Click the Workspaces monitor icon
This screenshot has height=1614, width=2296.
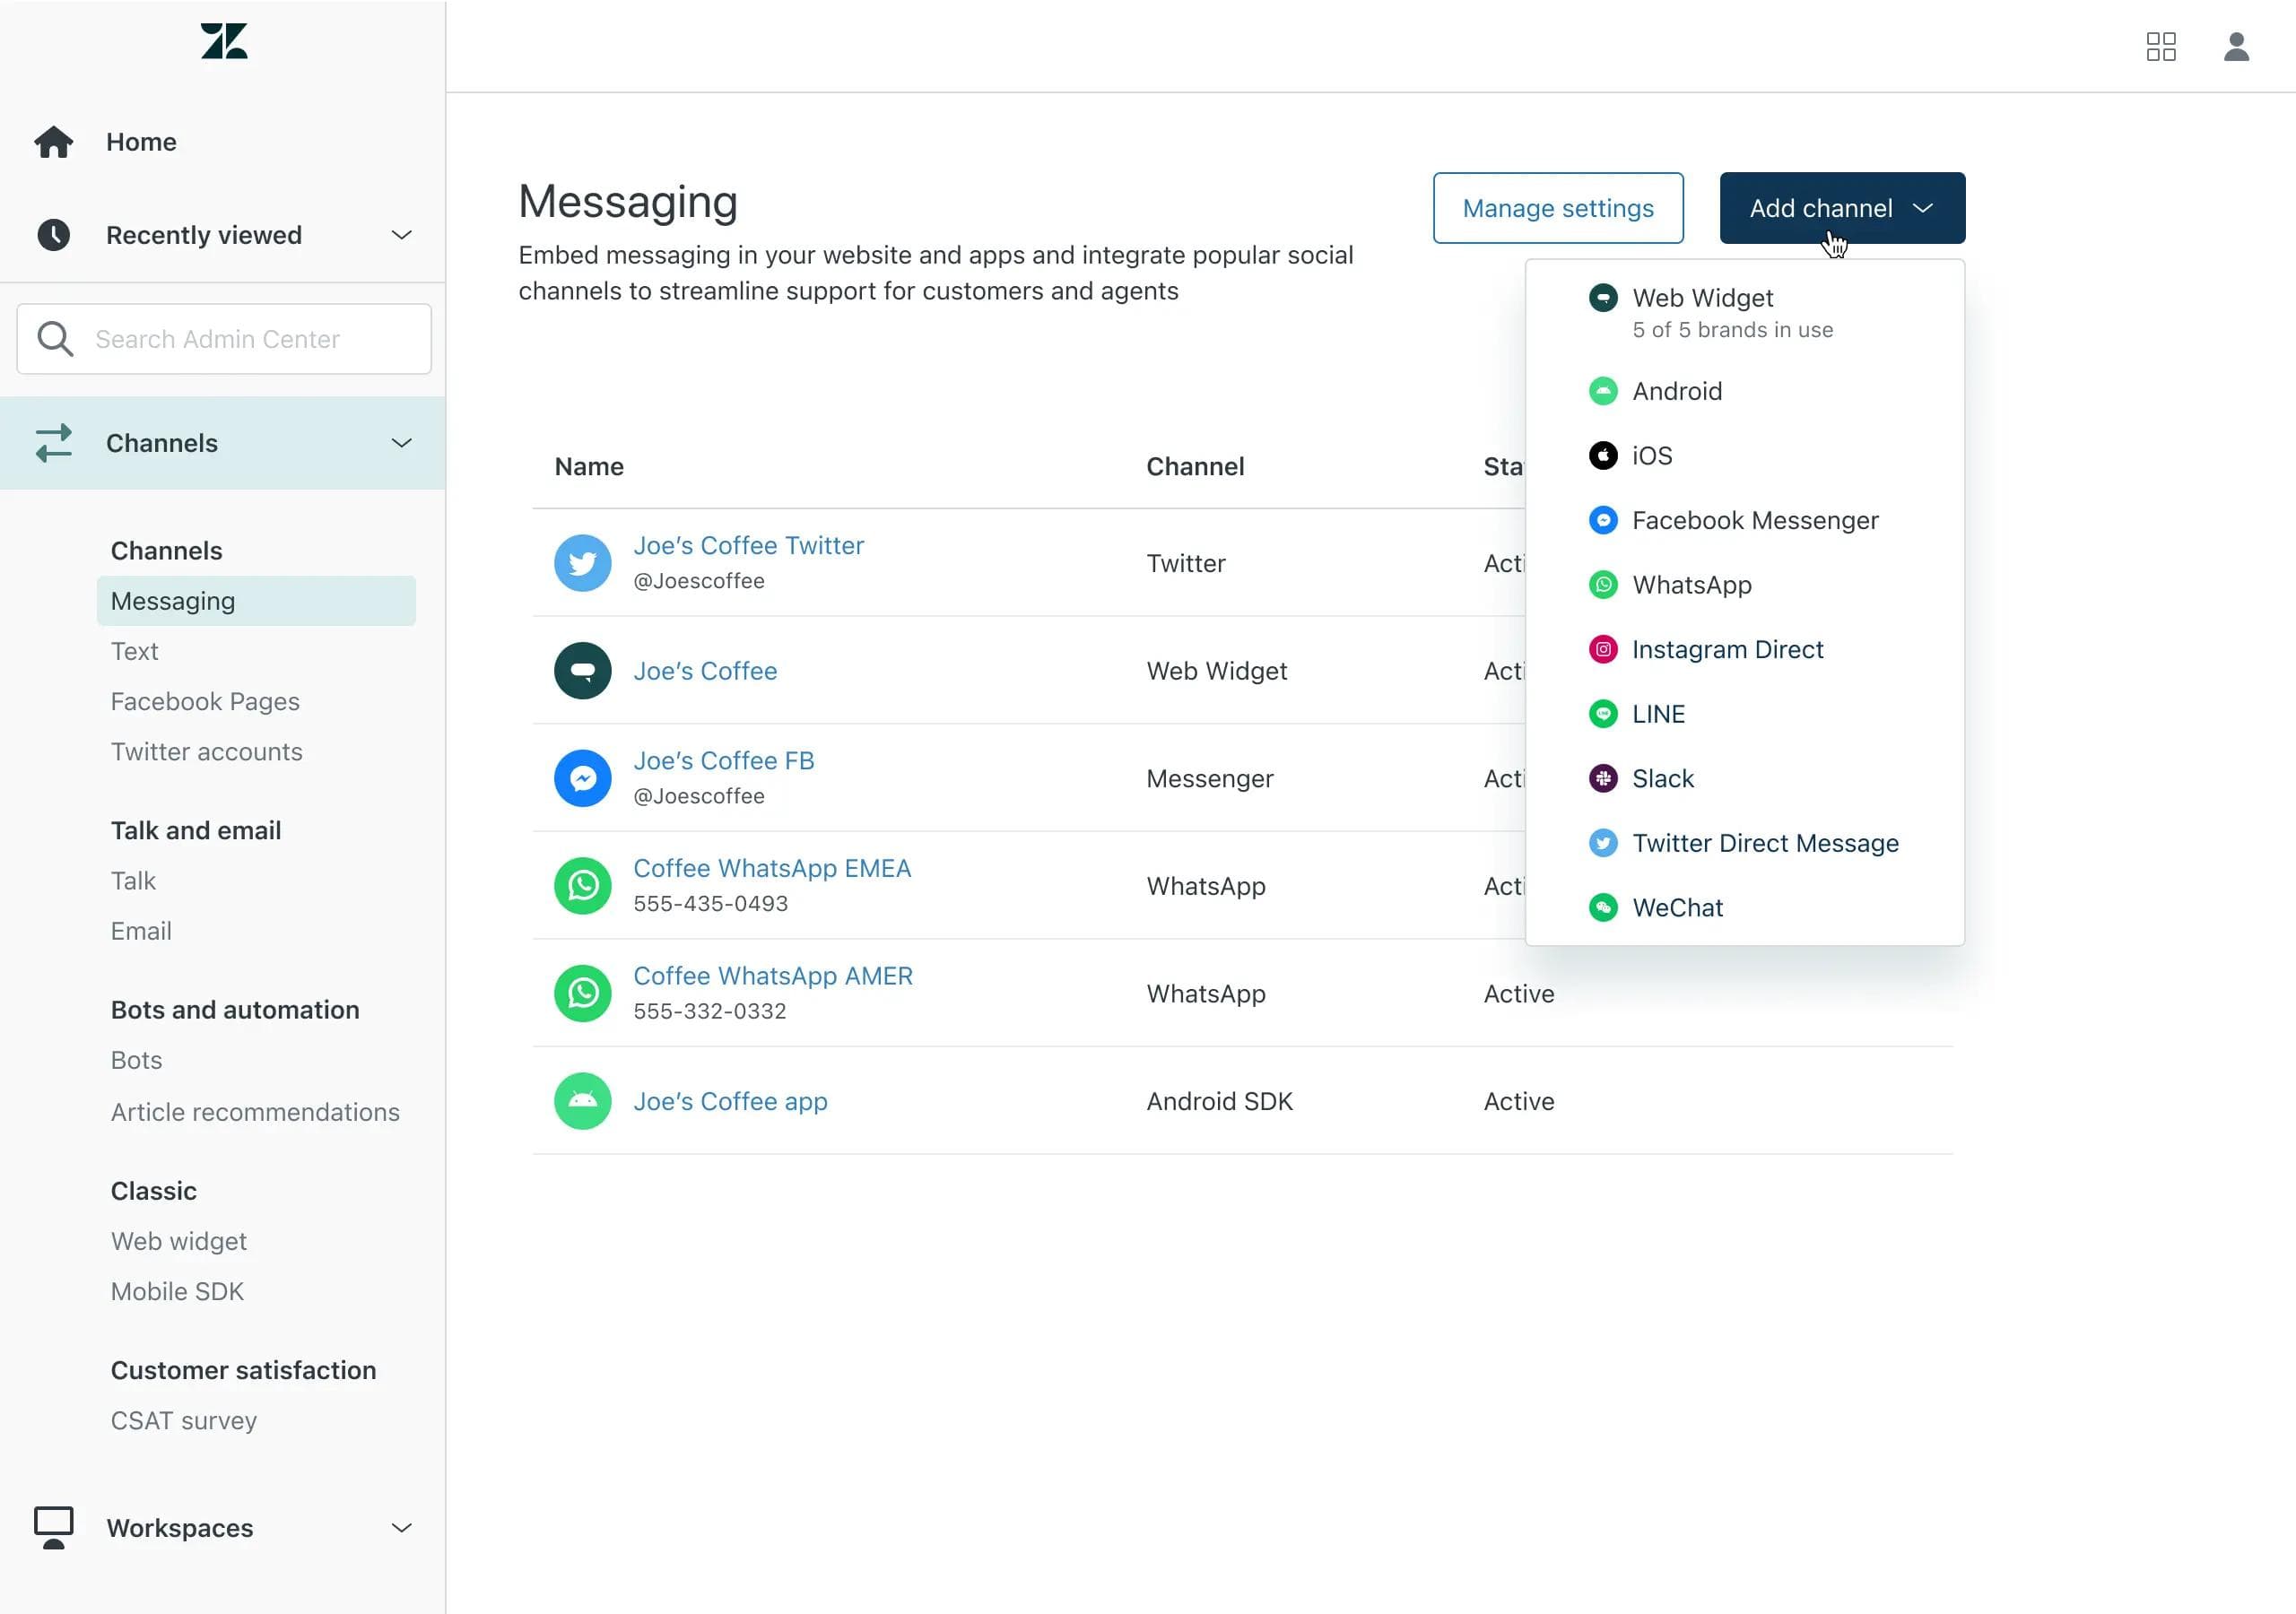pos(53,1527)
